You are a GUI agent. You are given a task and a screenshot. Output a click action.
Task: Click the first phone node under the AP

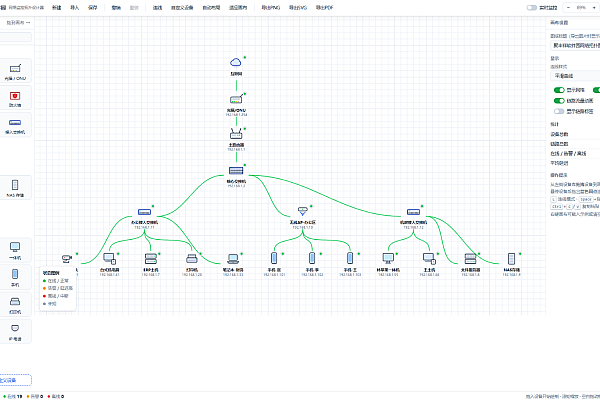click(x=274, y=258)
